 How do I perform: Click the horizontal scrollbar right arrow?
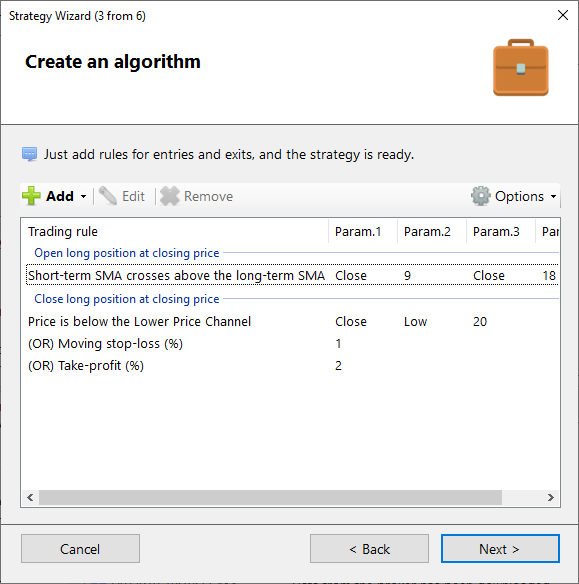(x=551, y=498)
